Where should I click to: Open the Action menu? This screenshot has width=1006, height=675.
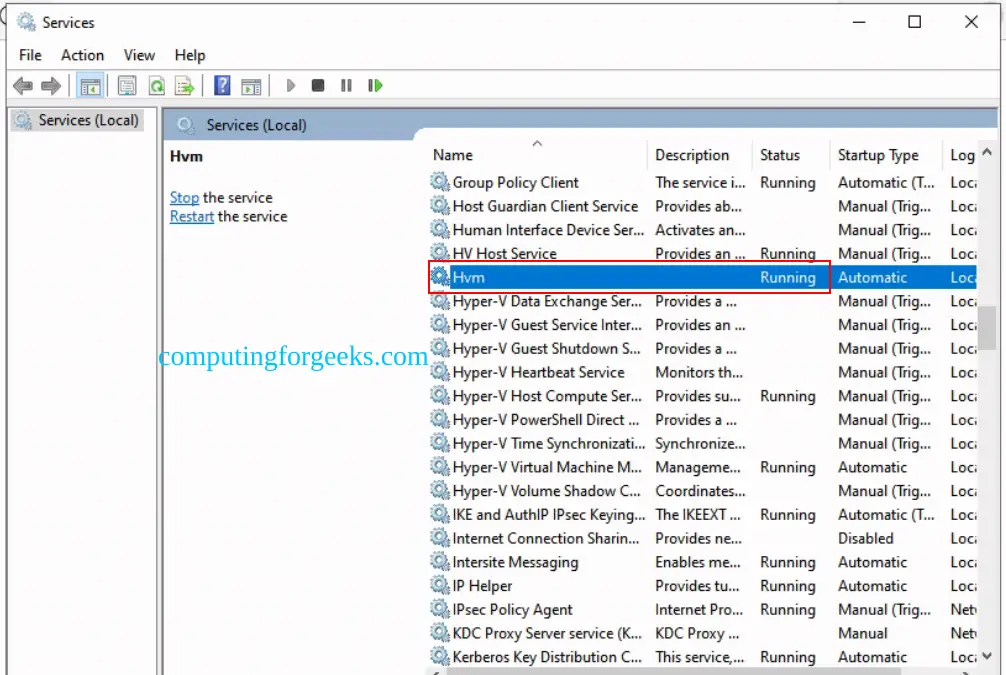(x=82, y=55)
